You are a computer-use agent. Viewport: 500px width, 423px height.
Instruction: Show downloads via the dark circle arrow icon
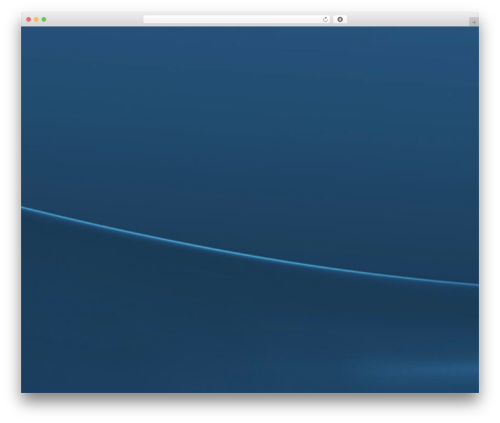point(340,20)
